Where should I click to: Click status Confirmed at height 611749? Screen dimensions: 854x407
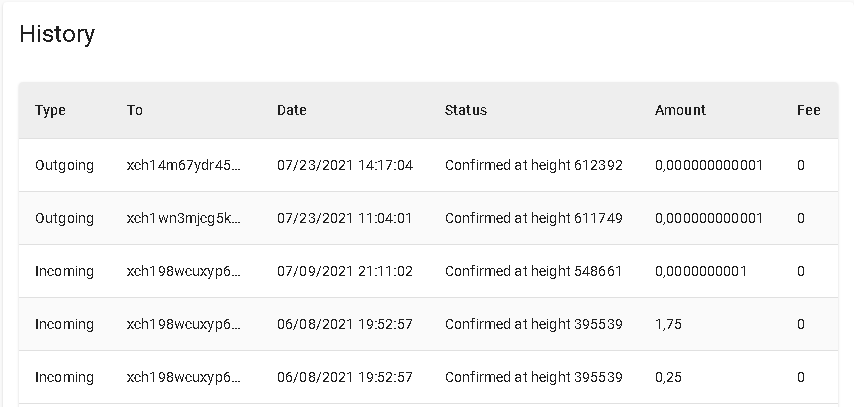533,218
